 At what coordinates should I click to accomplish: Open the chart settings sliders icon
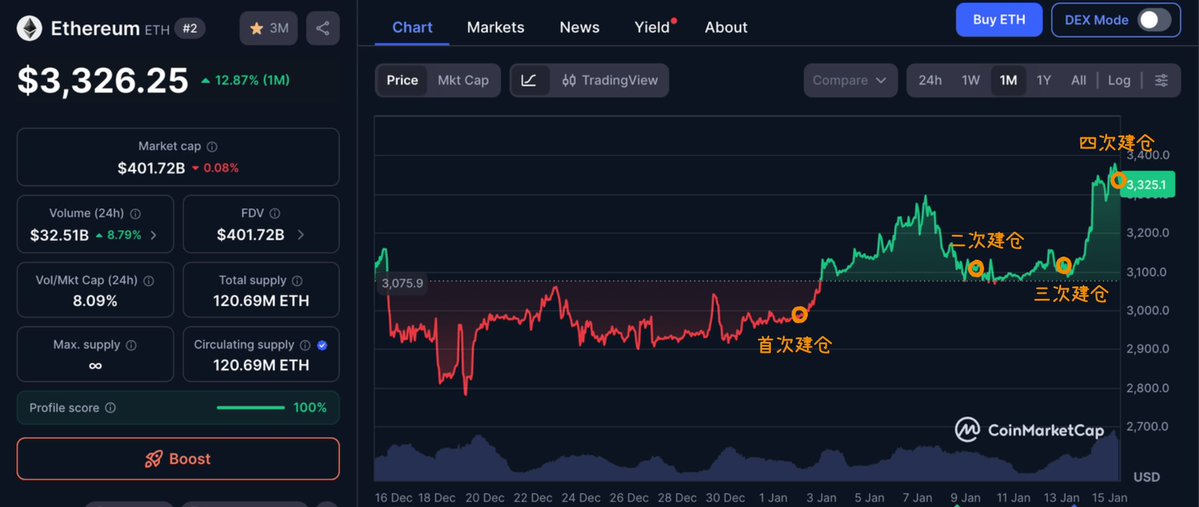click(1161, 80)
